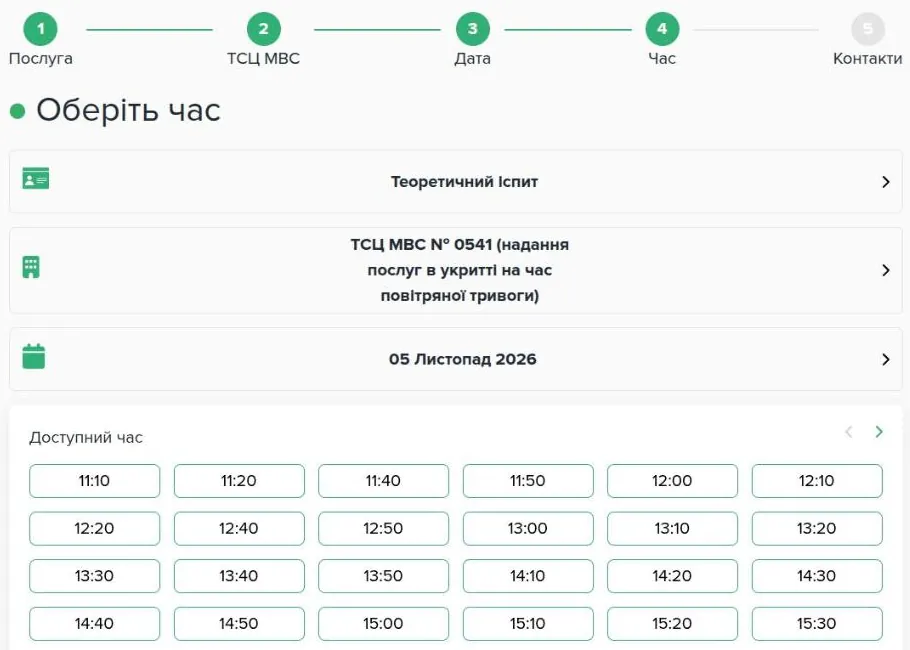Choose the 11:10 time slot
The width and height of the screenshot is (910, 650).
[95, 481]
